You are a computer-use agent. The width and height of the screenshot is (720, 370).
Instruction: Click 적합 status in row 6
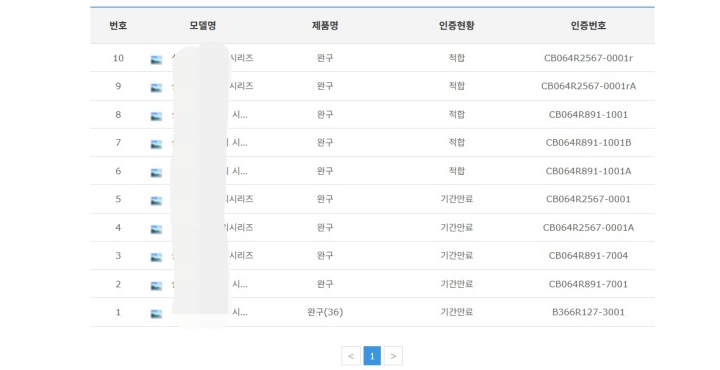click(456, 171)
